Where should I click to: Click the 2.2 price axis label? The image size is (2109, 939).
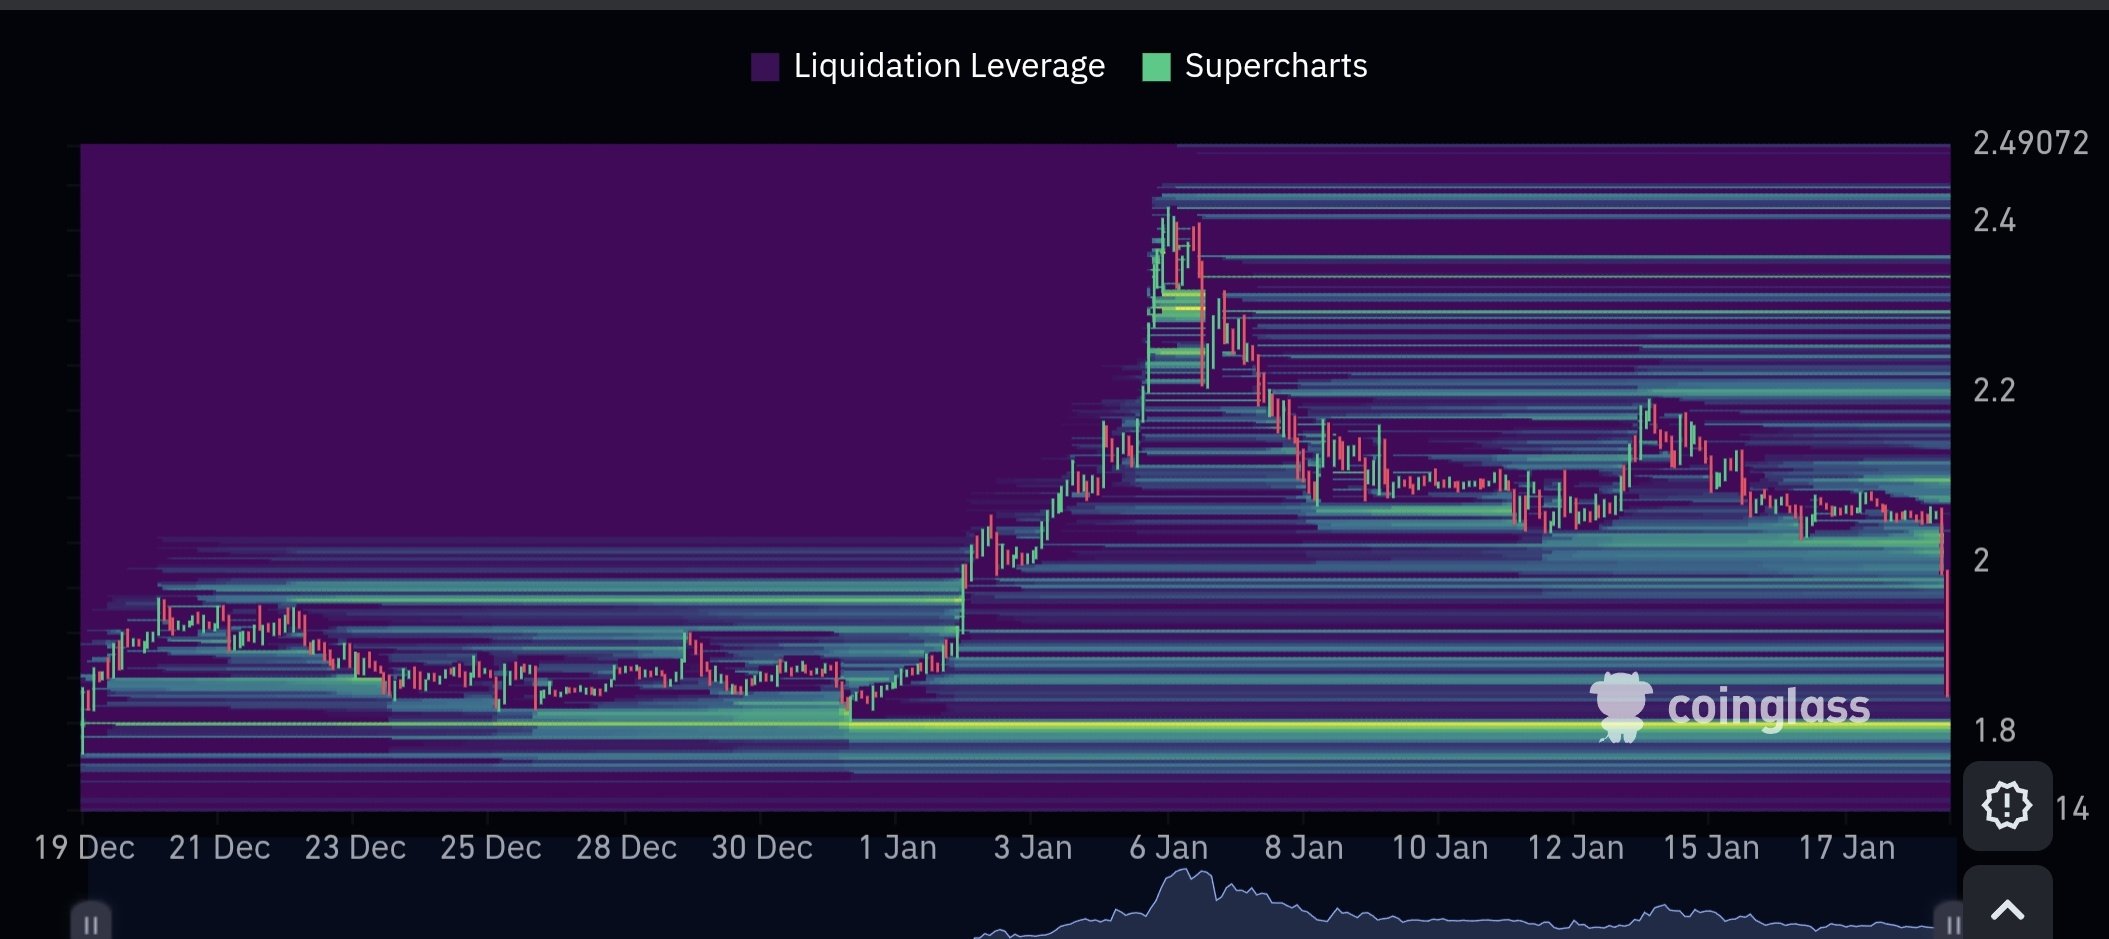(1994, 390)
